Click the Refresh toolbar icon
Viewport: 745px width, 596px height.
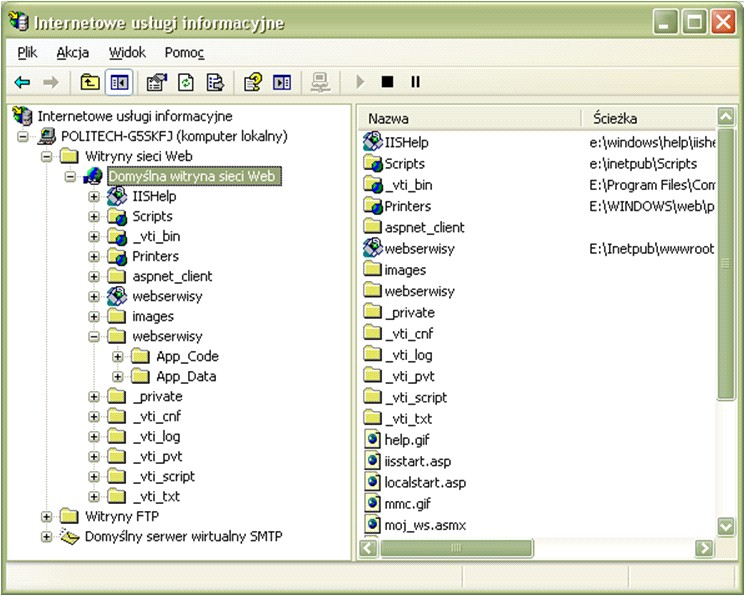[186, 83]
